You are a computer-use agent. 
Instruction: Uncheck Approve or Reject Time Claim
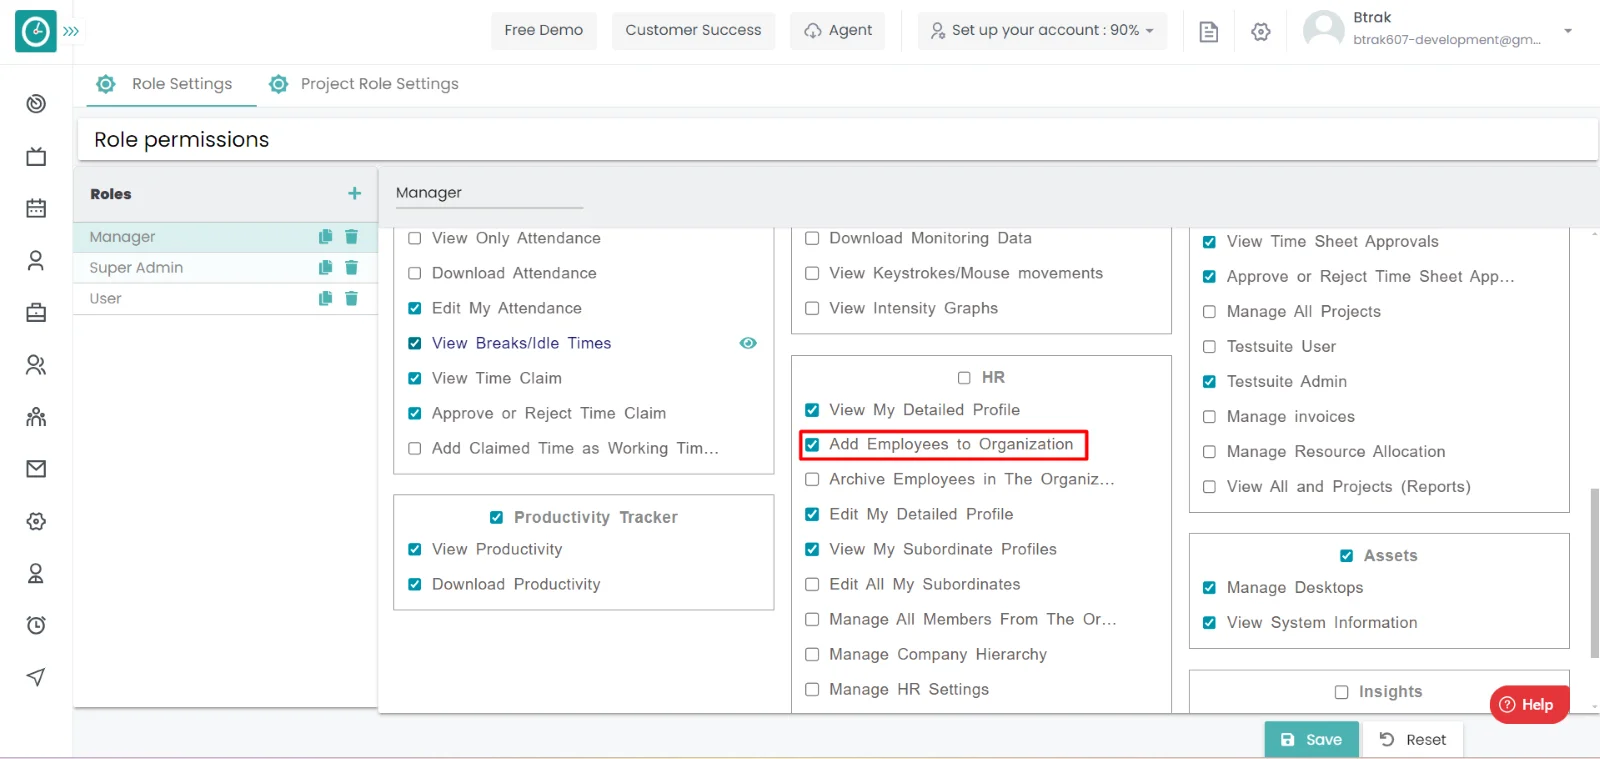[x=414, y=413]
